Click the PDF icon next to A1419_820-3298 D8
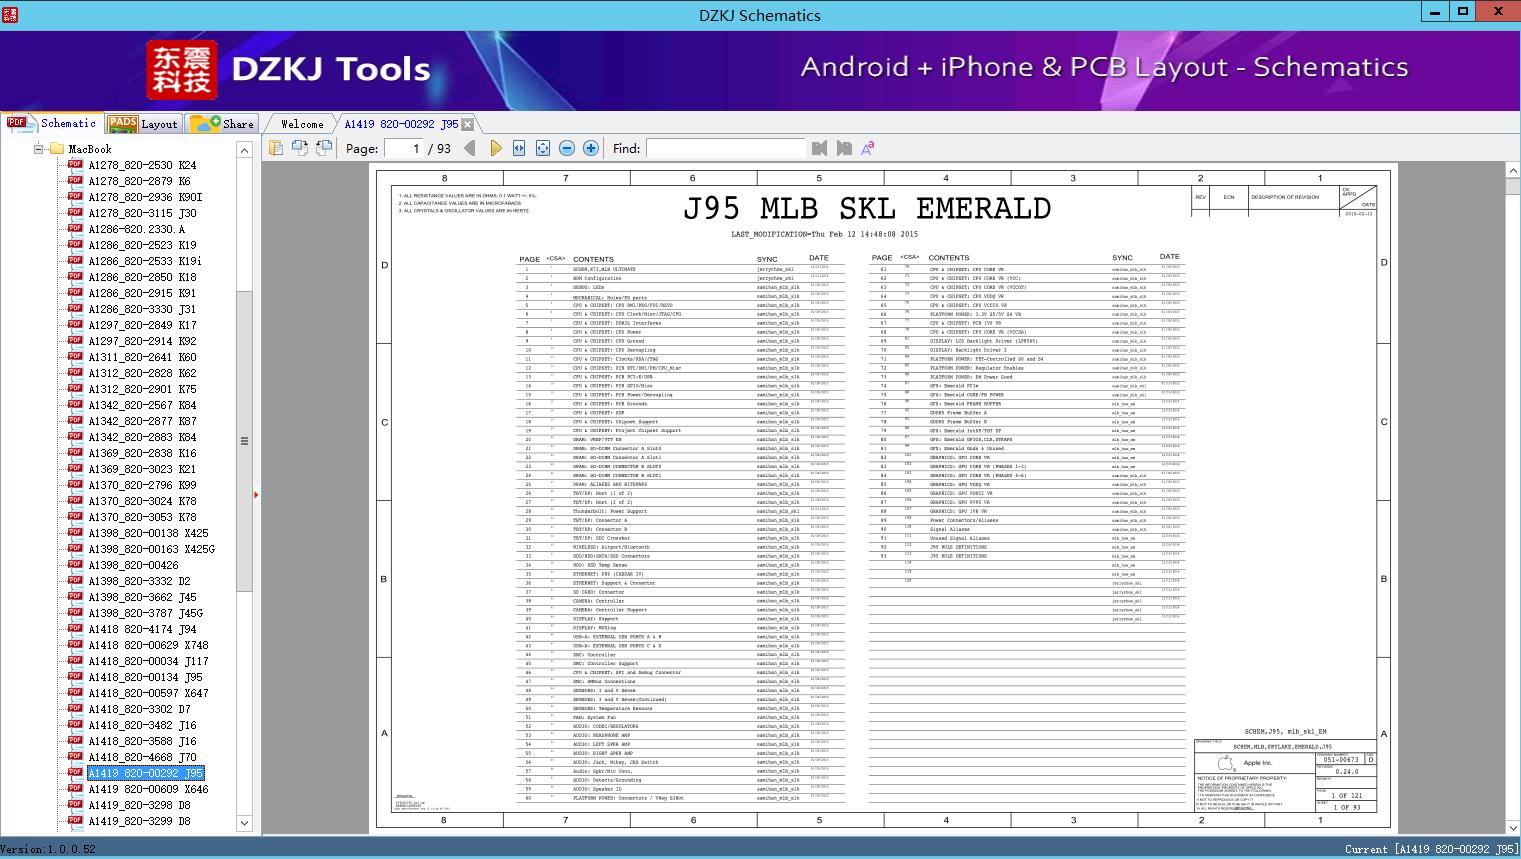 point(75,804)
